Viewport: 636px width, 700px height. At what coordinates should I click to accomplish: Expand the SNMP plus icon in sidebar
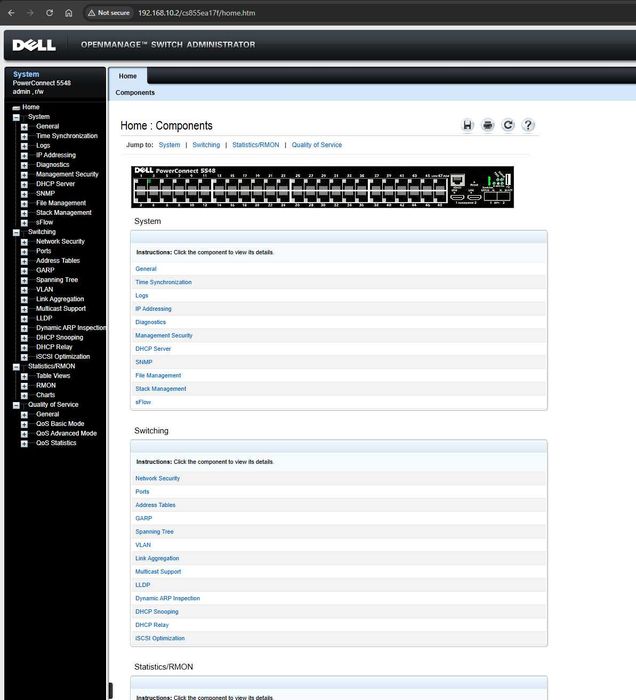(x=24, y=194)
